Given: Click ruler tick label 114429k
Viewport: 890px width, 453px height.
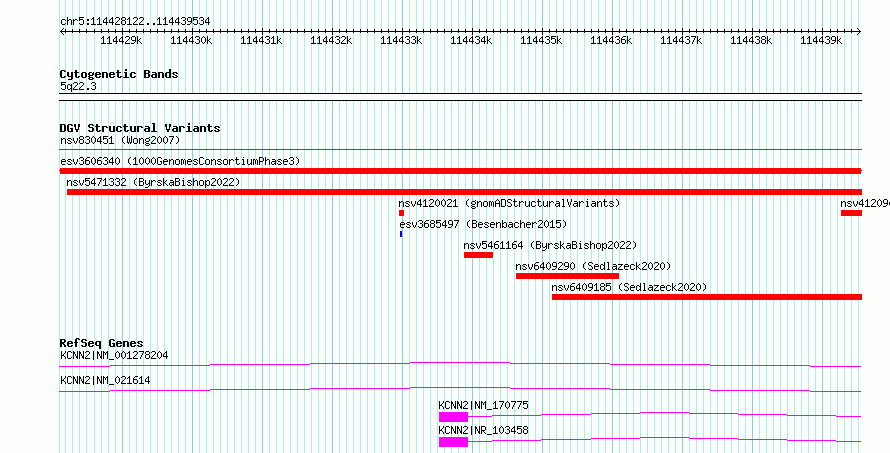Looking at the screenshot, I should click(x=121, y=40).
